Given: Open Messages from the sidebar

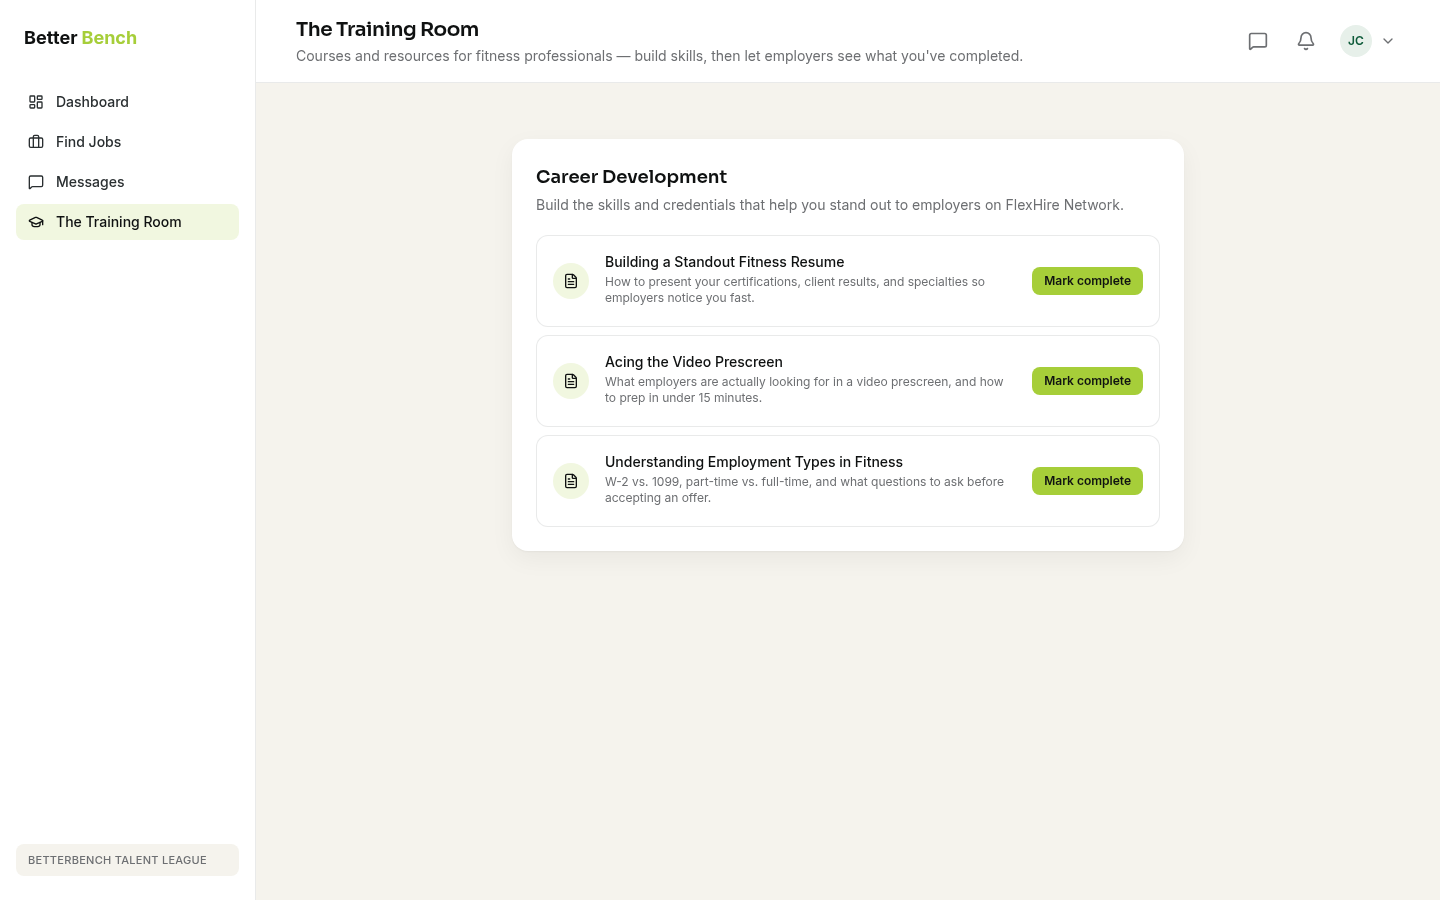Looking at the screenshot, I should [127, 182].
